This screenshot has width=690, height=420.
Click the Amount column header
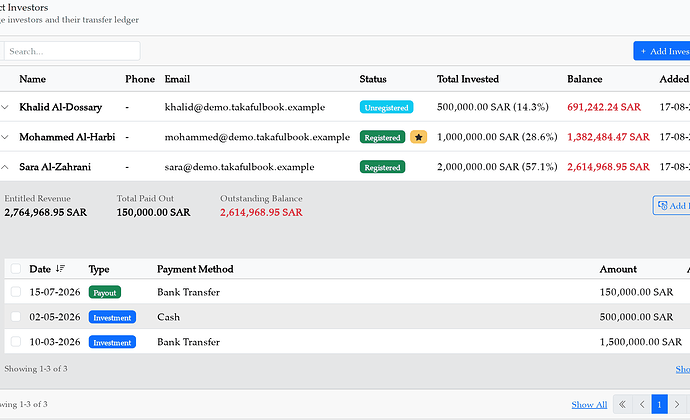[x=618, y=269]
